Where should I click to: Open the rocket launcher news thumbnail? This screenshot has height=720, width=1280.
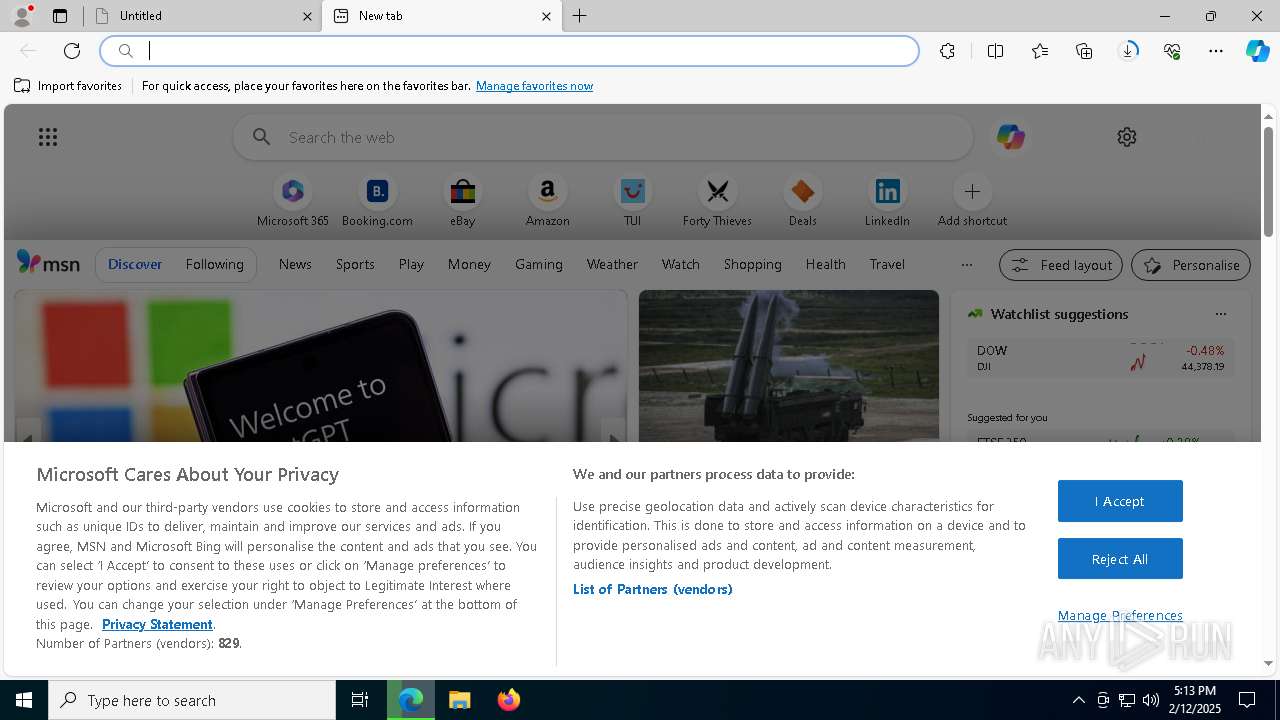point(789,366)
